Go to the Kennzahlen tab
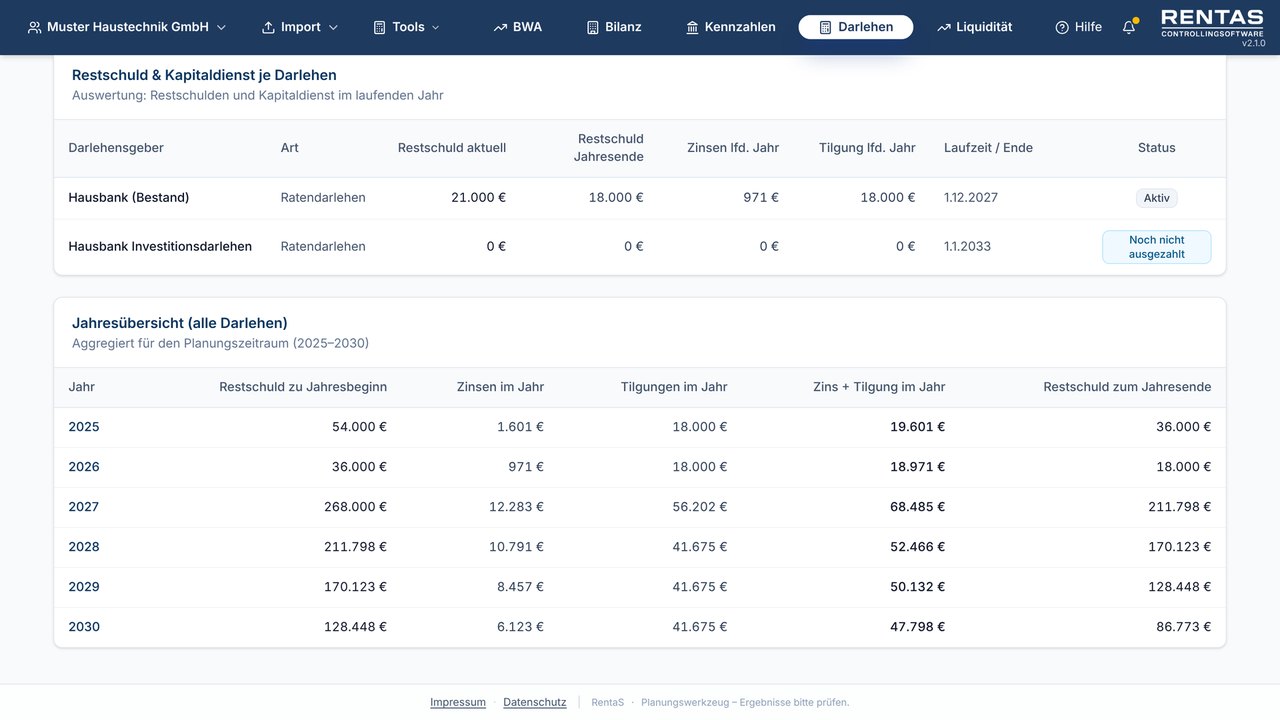This screenshot has width=1280, height=720. pos(730,27)
